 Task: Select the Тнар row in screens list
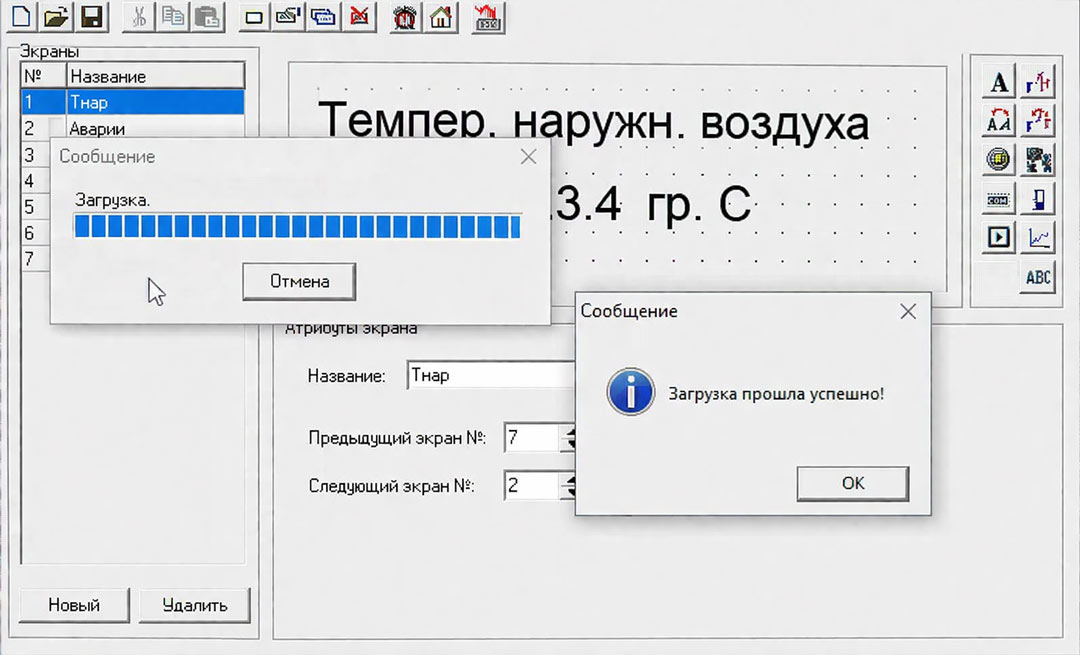(x=155, y=102)
